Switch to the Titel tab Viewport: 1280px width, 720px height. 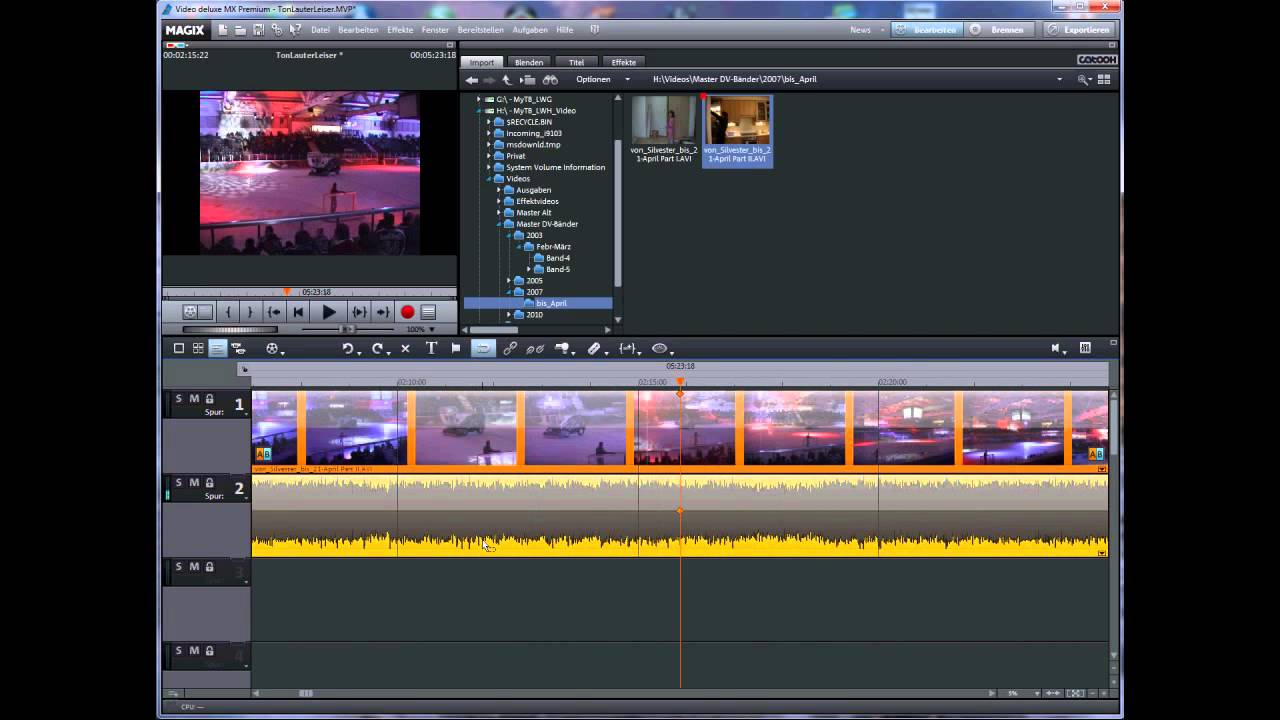576,62
